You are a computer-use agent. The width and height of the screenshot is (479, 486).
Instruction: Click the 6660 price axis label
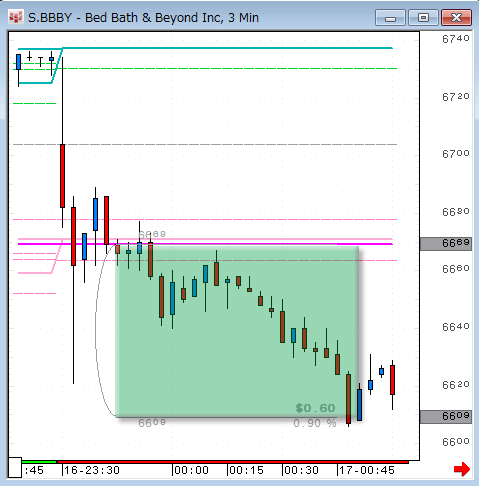coord(456,269)
